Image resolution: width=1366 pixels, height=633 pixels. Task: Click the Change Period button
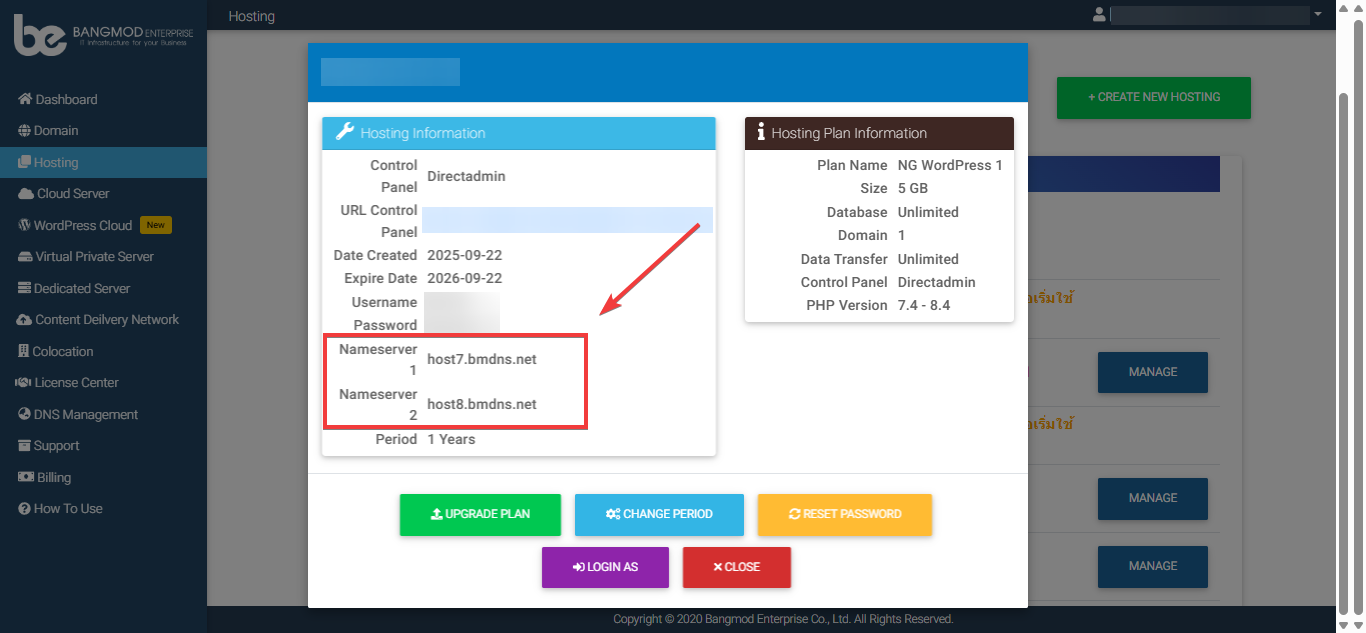659,514
